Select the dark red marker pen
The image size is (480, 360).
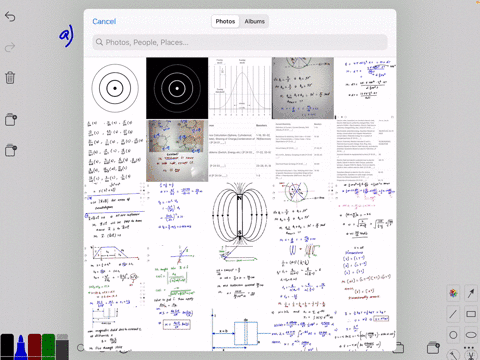coord(35,346)
